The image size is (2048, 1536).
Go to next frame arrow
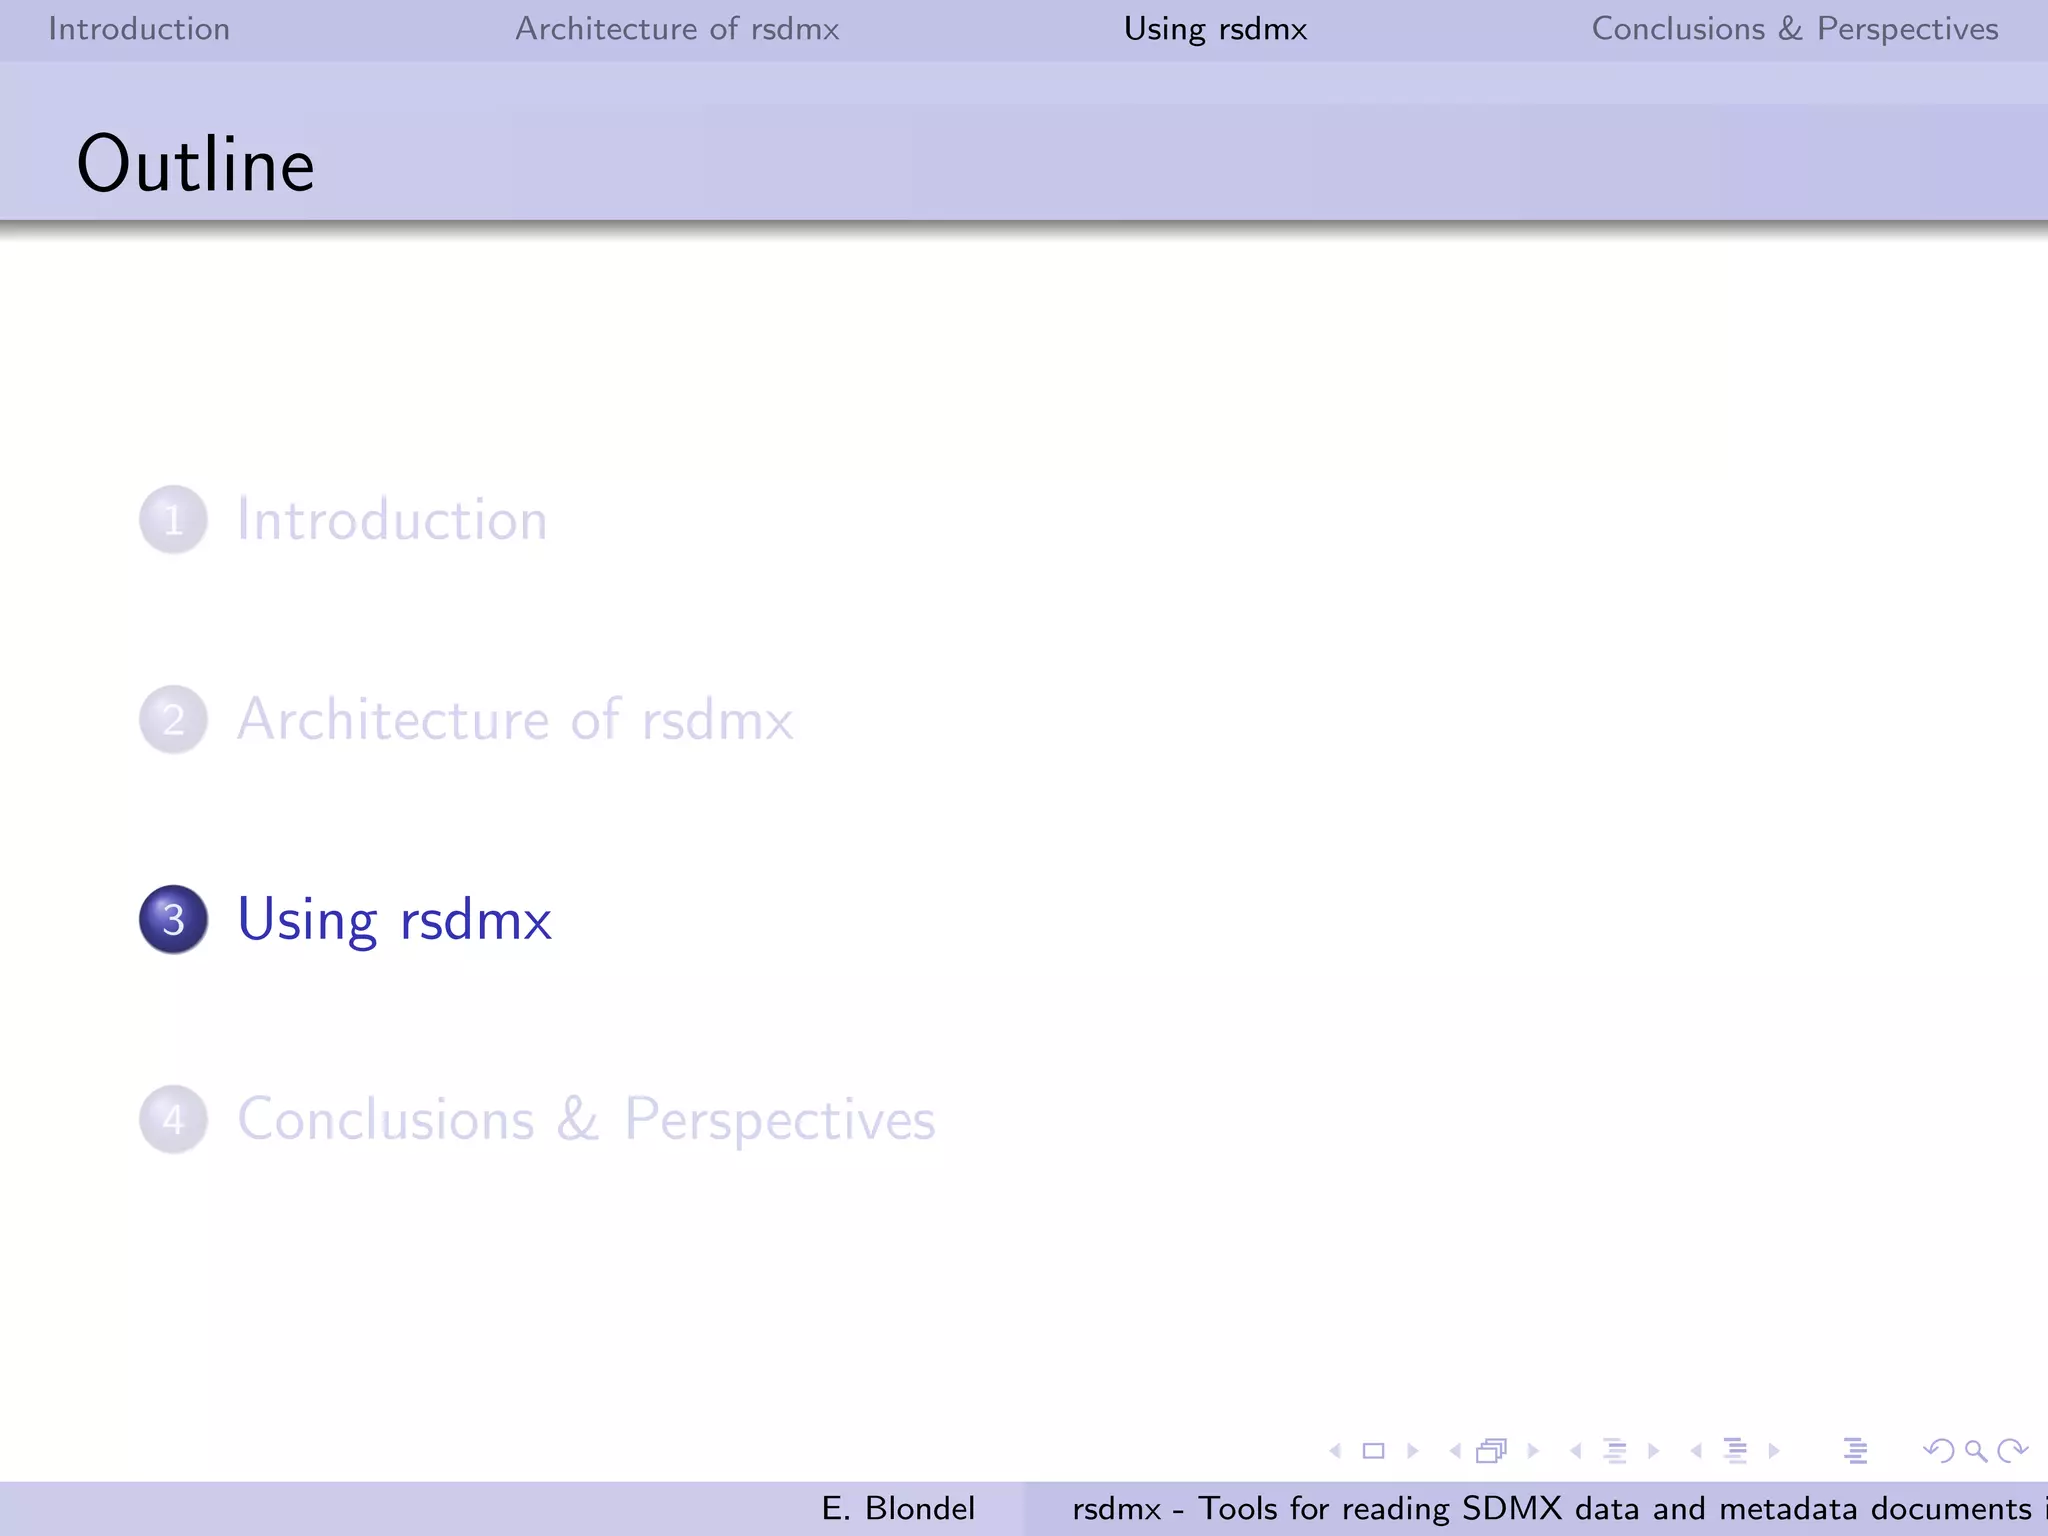[x=1533, y=1451]
